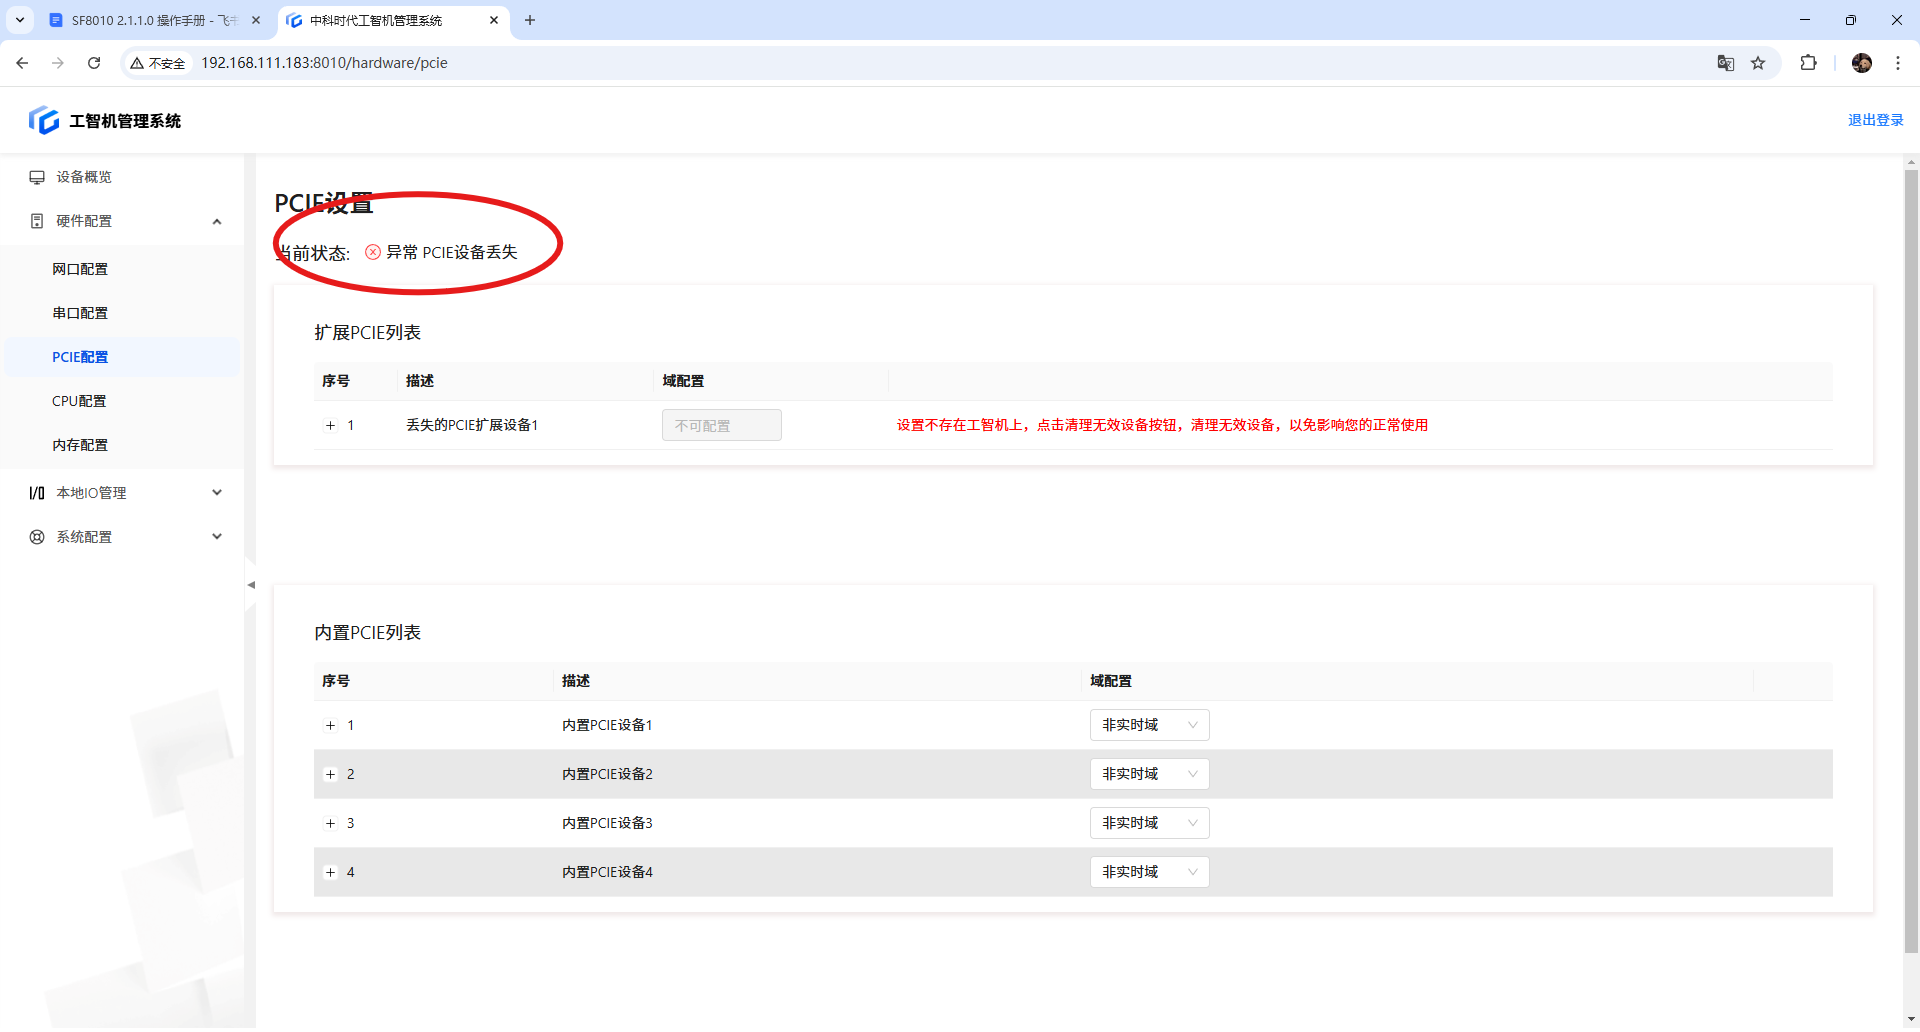1920x1032 pixels.
Task: Click the 工智机管理系统 logo icon
Action: [43, 120]
